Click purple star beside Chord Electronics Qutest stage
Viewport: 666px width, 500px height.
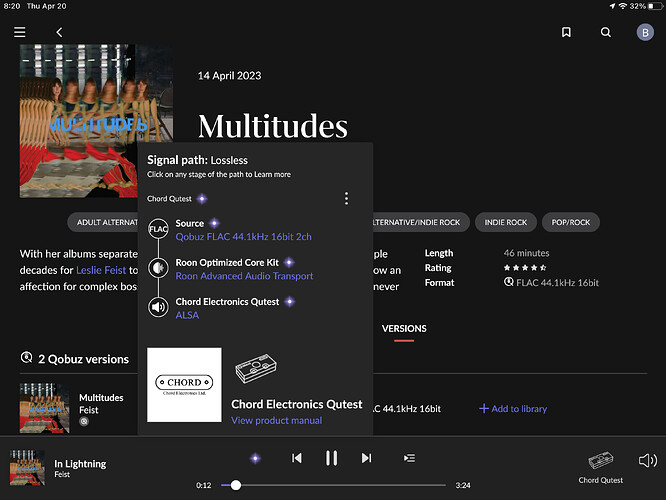coord(290,302)
